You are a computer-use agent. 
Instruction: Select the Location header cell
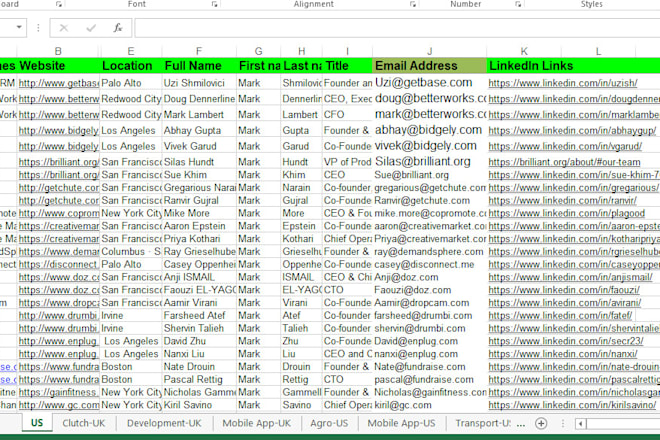[x=131, y=66]
